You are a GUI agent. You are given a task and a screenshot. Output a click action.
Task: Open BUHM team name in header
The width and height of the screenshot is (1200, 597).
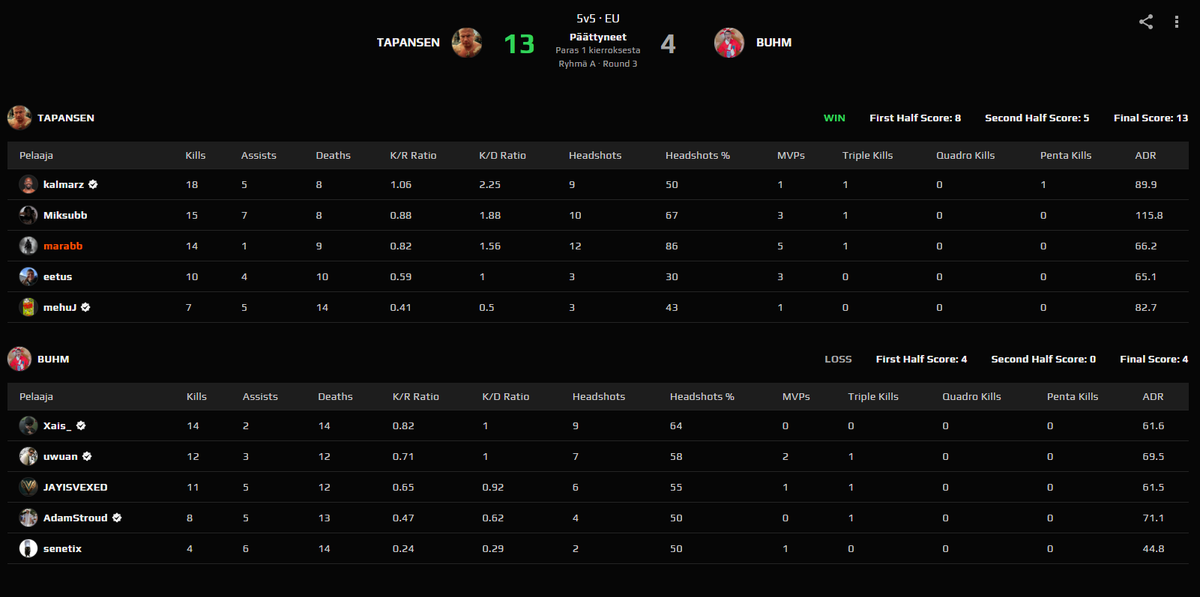point(774,43)
